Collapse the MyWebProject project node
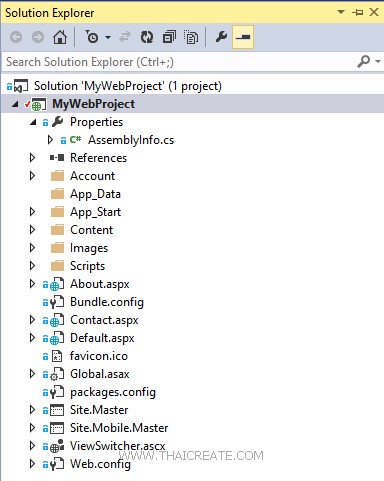The width and height of the screenshot is (384, 481). (x=15, y=104)
